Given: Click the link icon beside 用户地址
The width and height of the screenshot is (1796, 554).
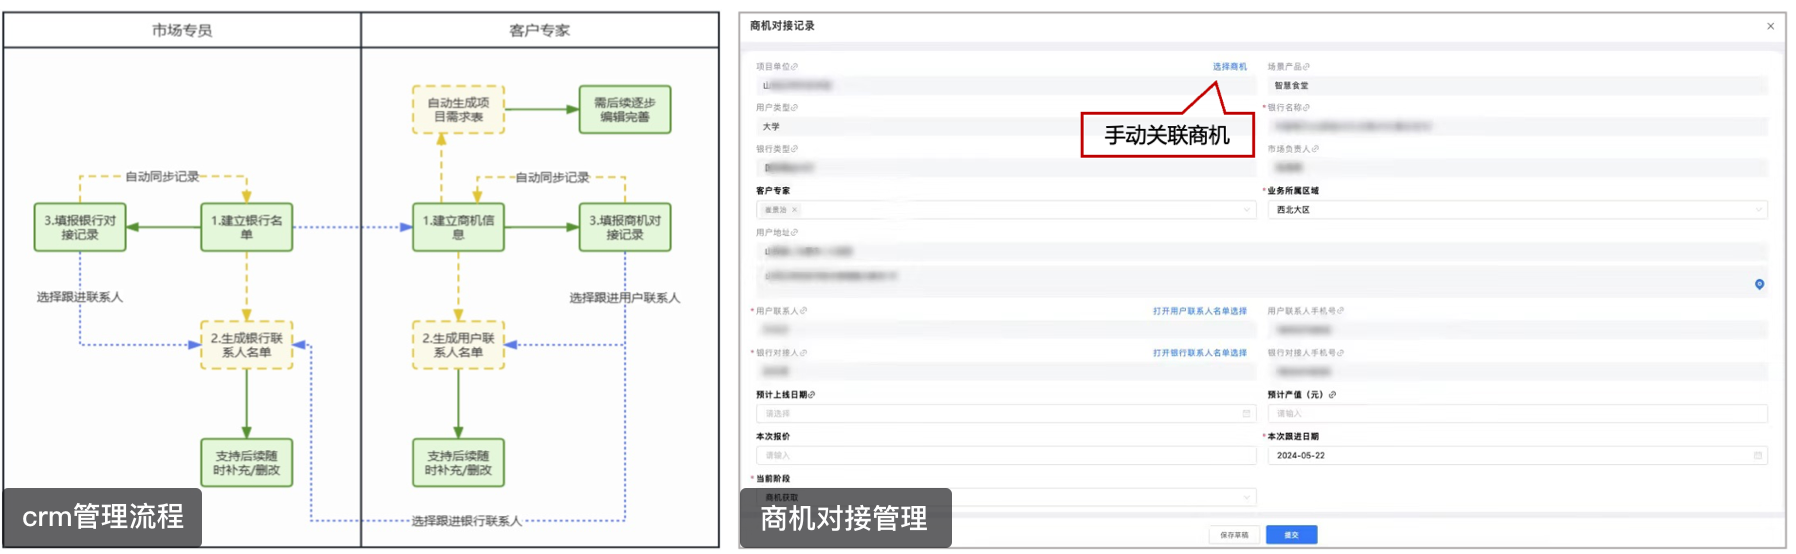Looking at the screenshot, I should tap(794, 233).
